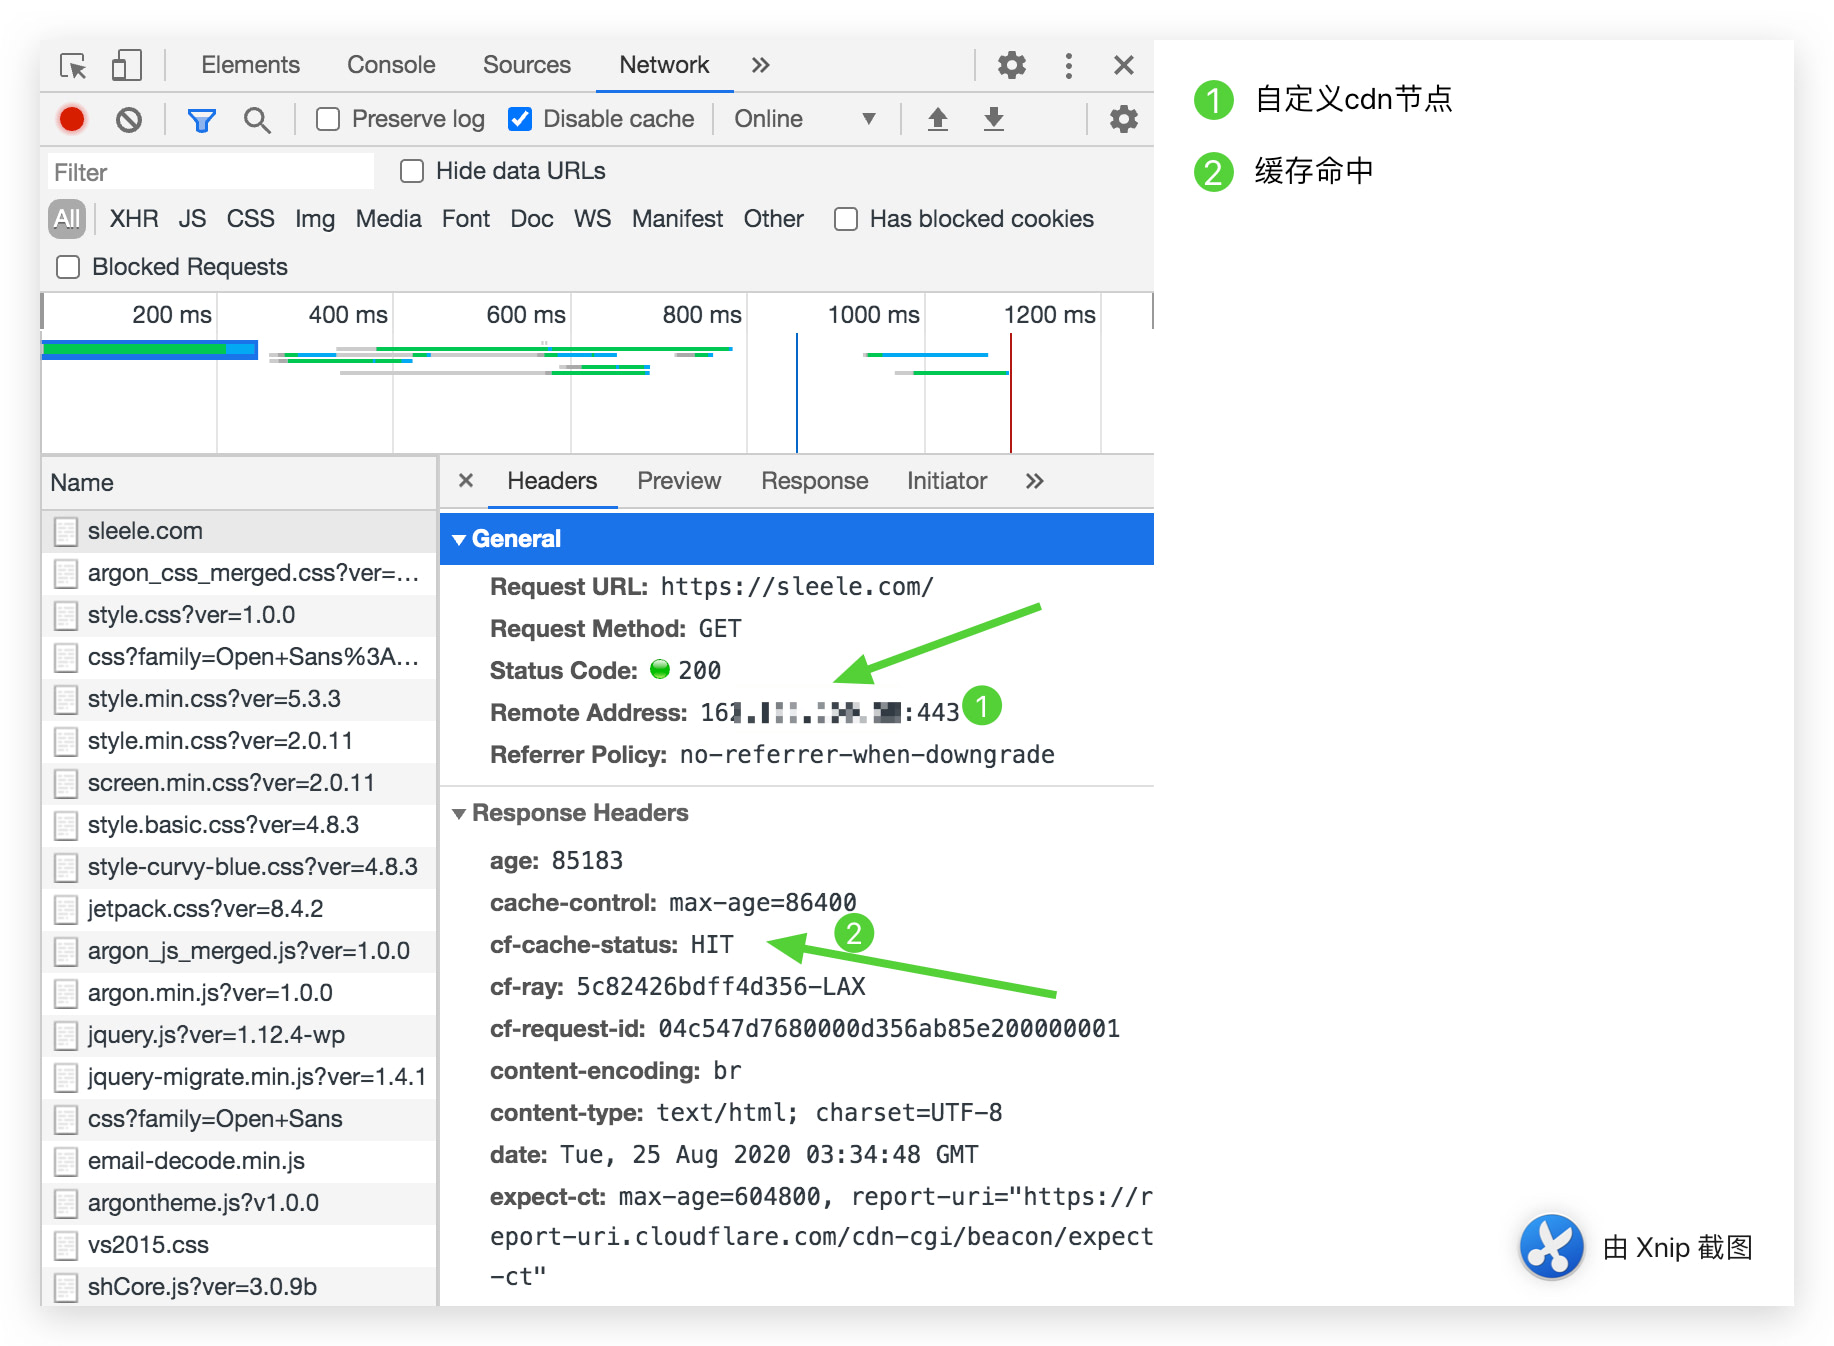1834x1346 pixels.
Task: Open network search with magnifier icon
Action: 257,120
